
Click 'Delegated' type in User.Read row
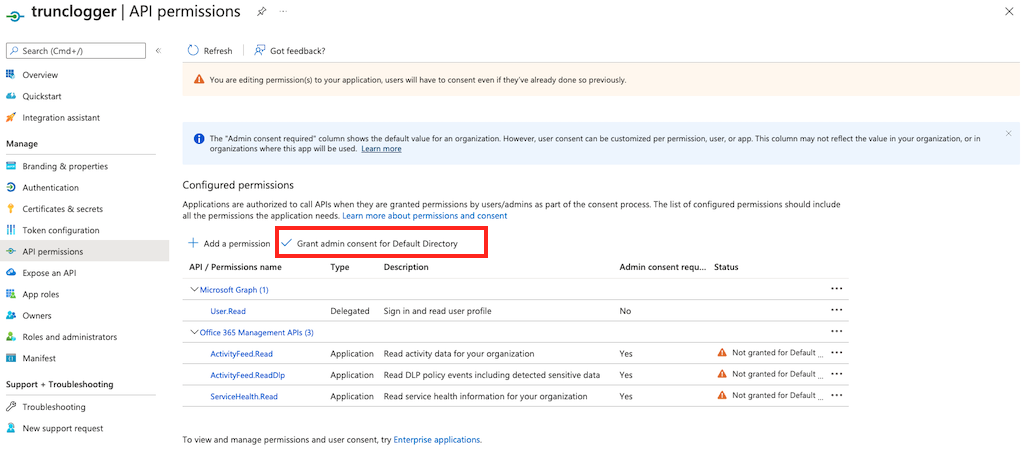point(350,311)
